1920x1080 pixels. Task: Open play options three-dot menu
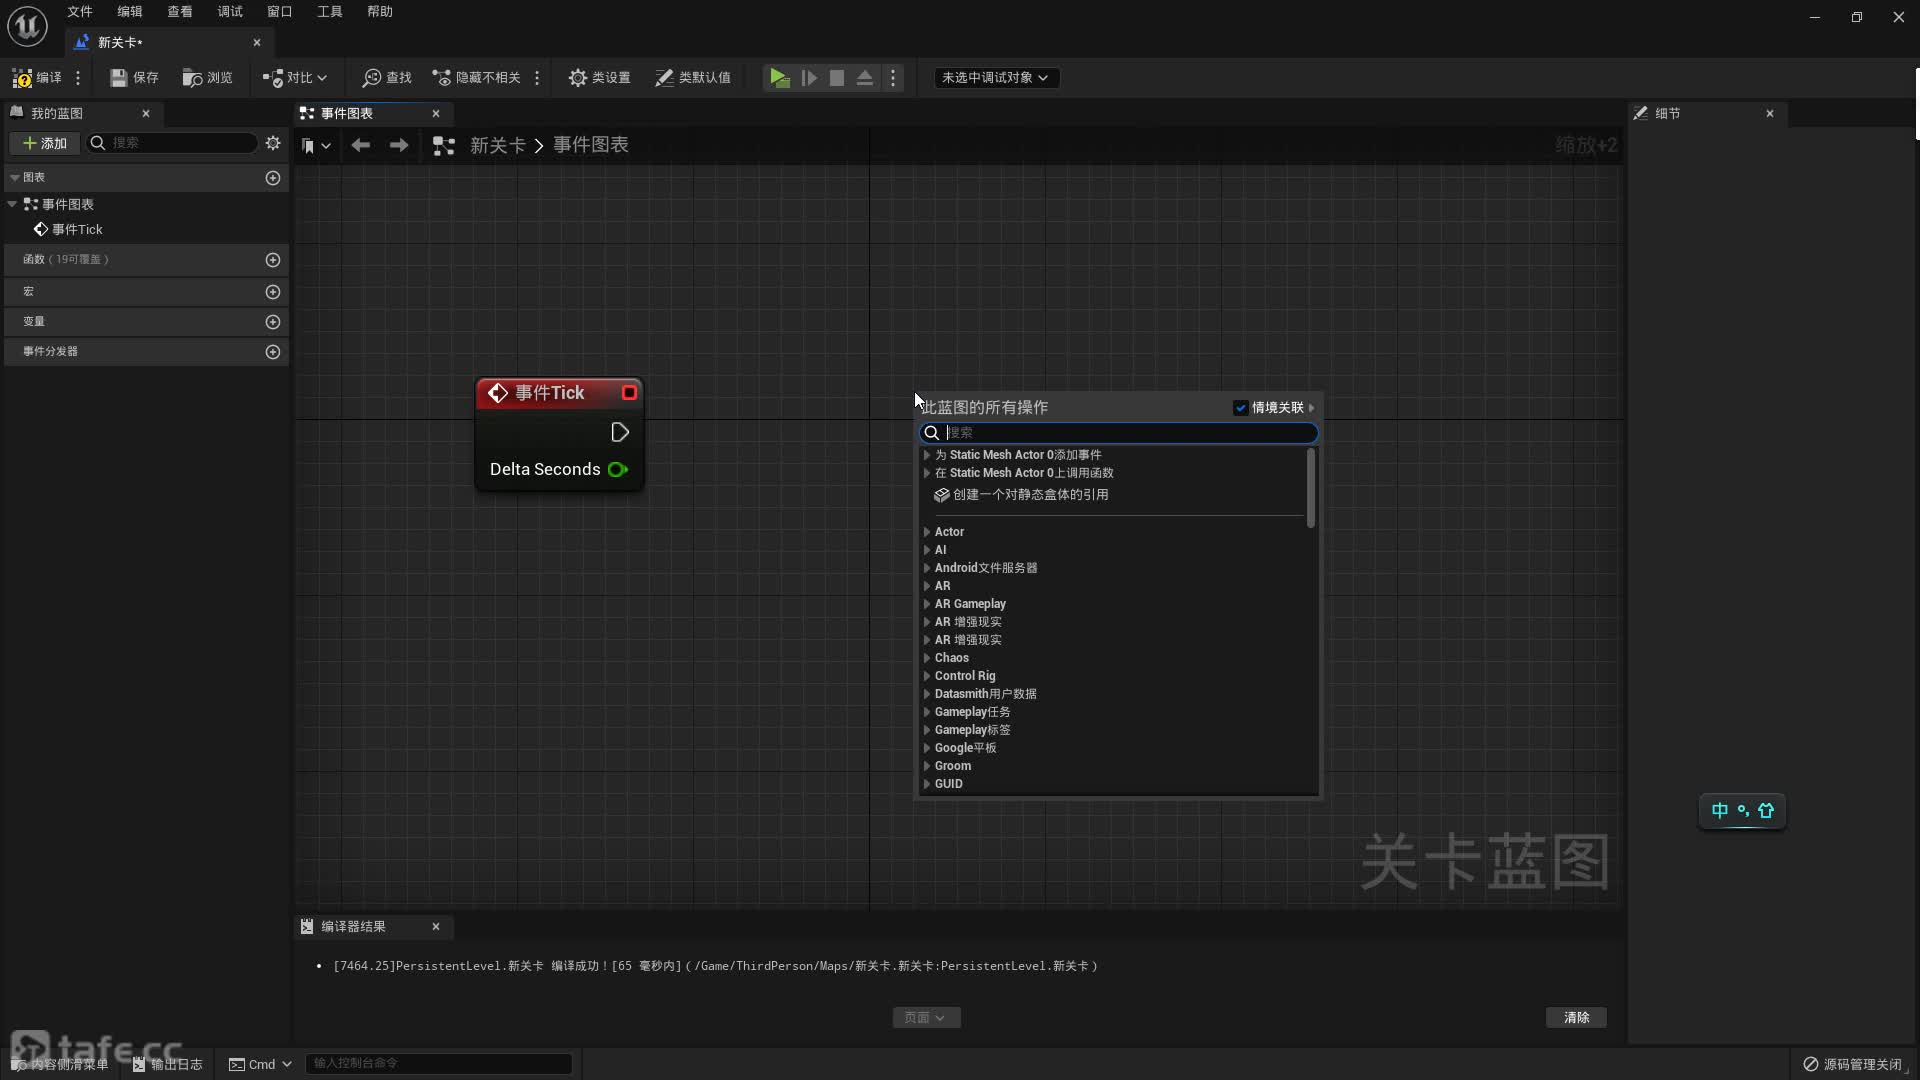coord(894,78)
